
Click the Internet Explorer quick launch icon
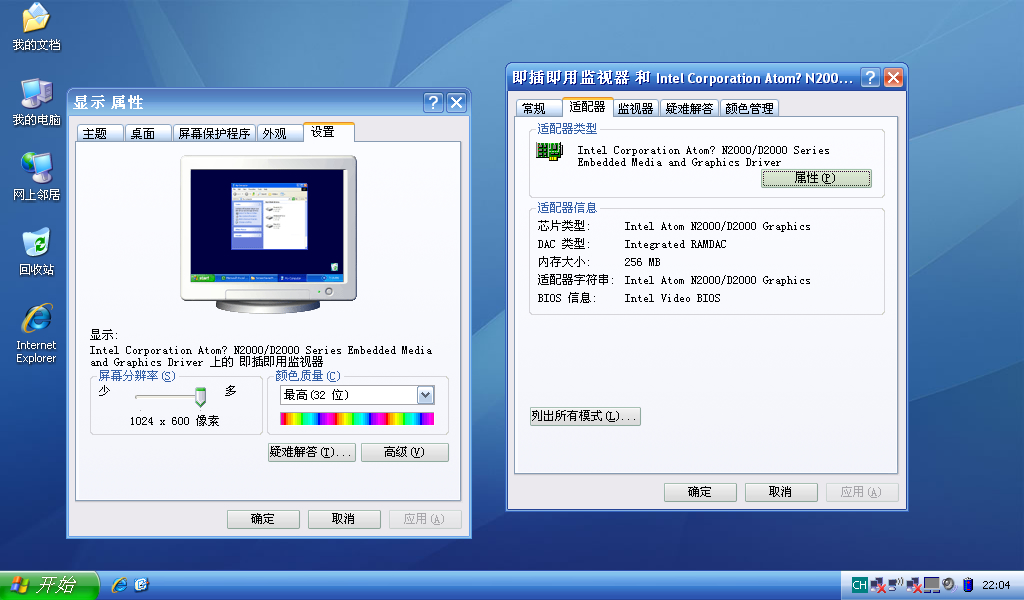120,585
